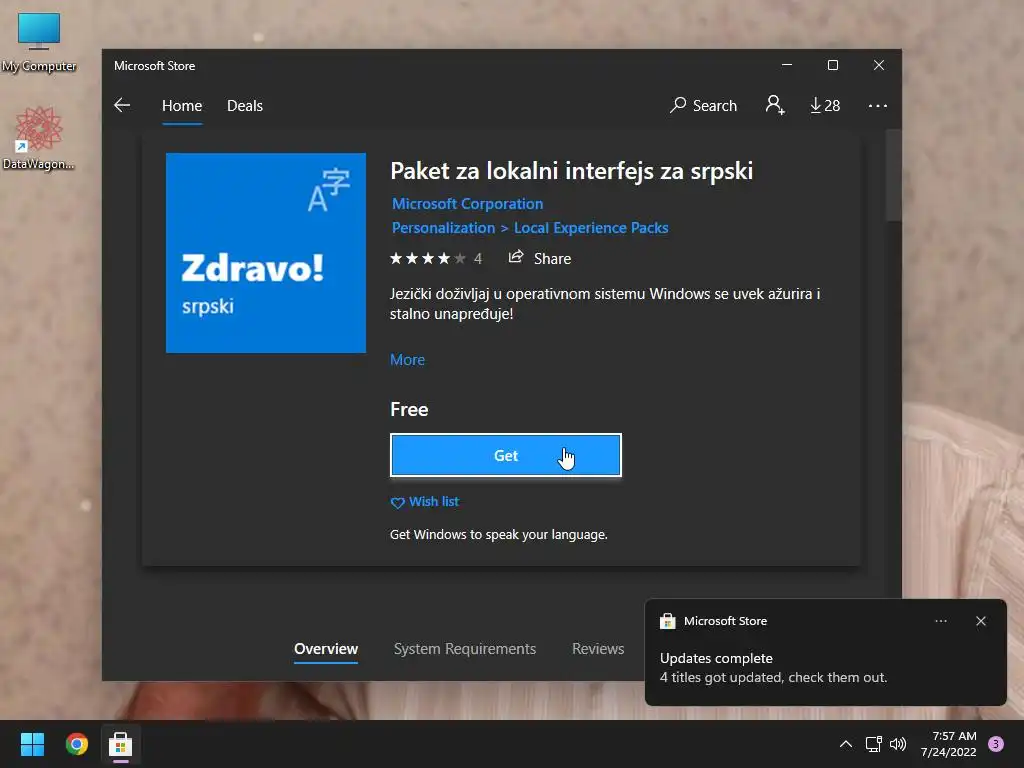Close the Microsoft Store window
1024x768 pixels.
pyautogui.click(x=879, y=65)
